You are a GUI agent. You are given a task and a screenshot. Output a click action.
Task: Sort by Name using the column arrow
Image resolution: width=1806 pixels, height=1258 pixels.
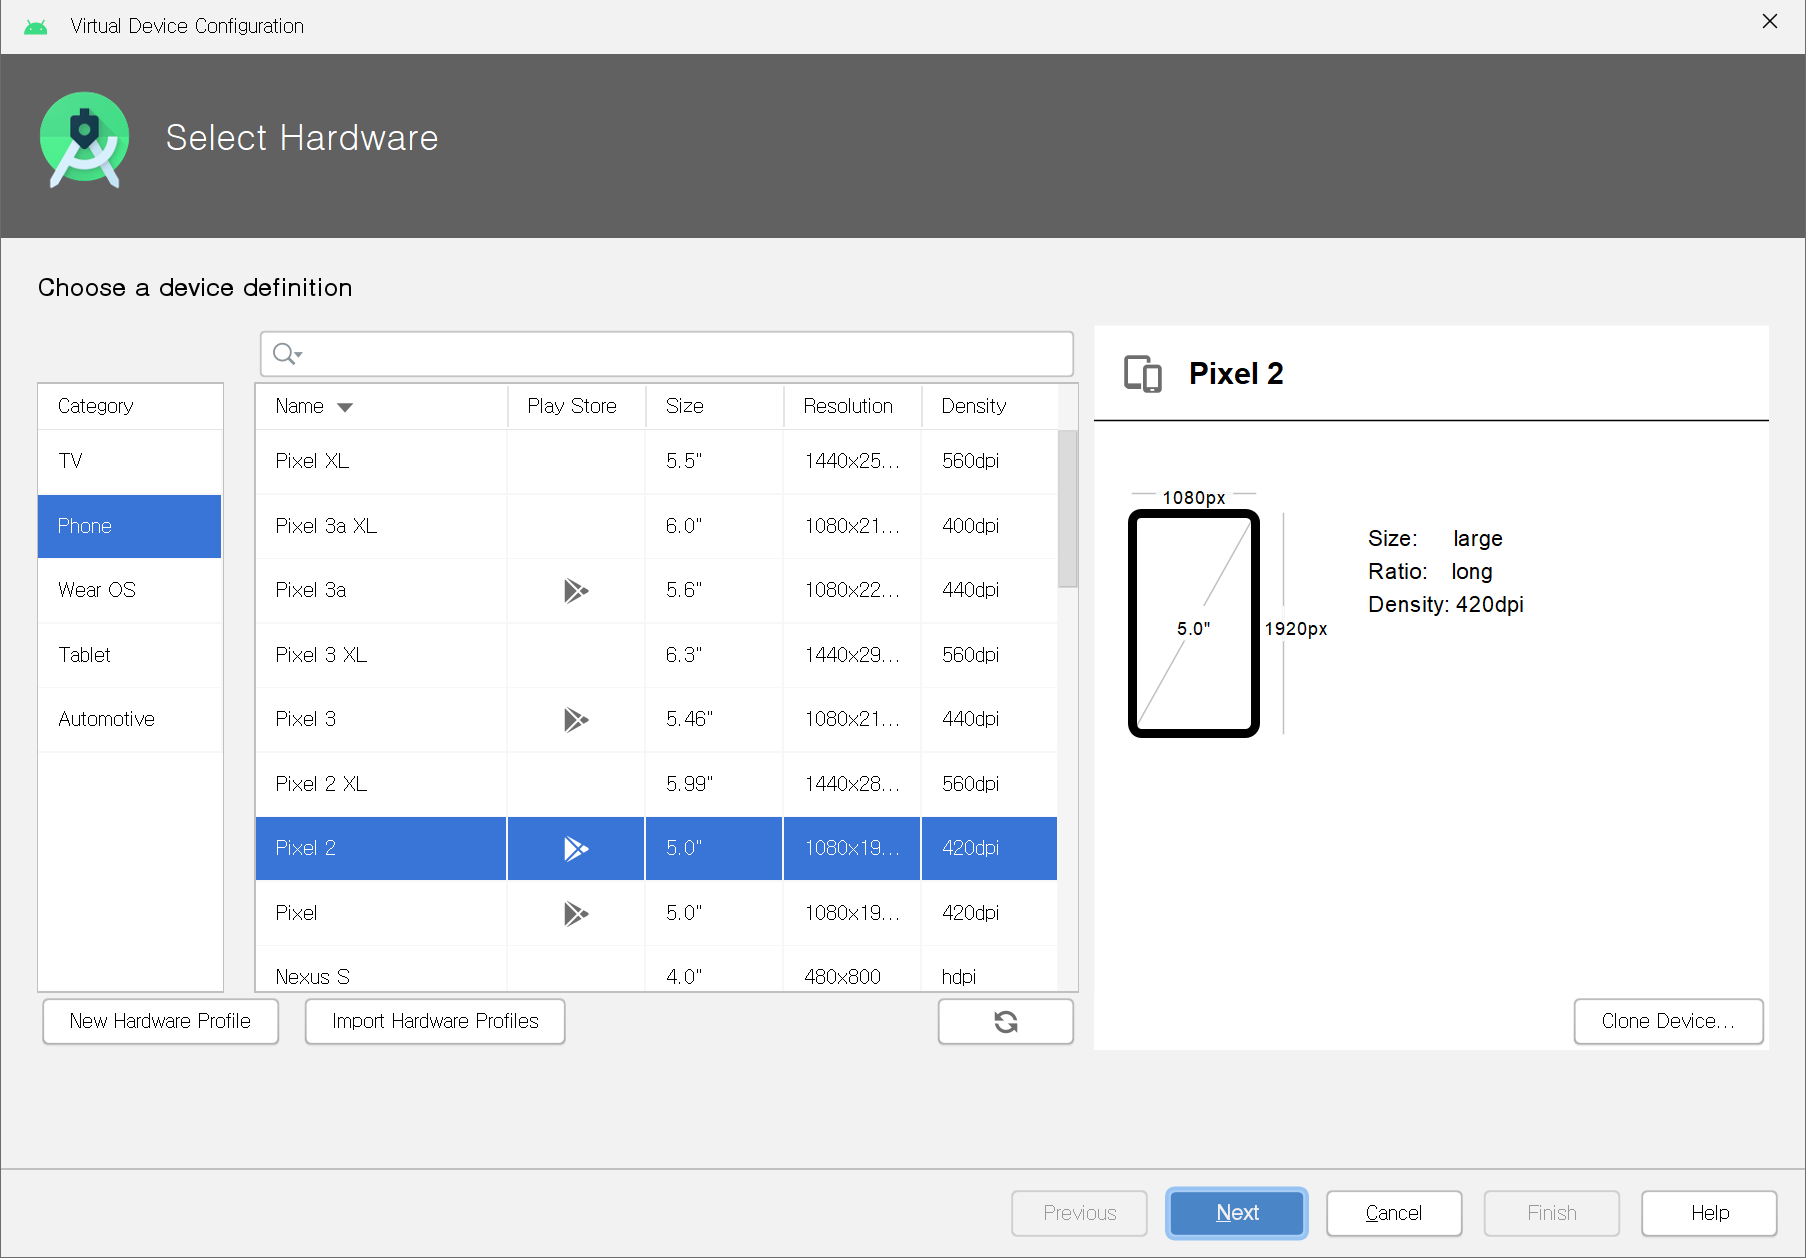tap(345, 407)
